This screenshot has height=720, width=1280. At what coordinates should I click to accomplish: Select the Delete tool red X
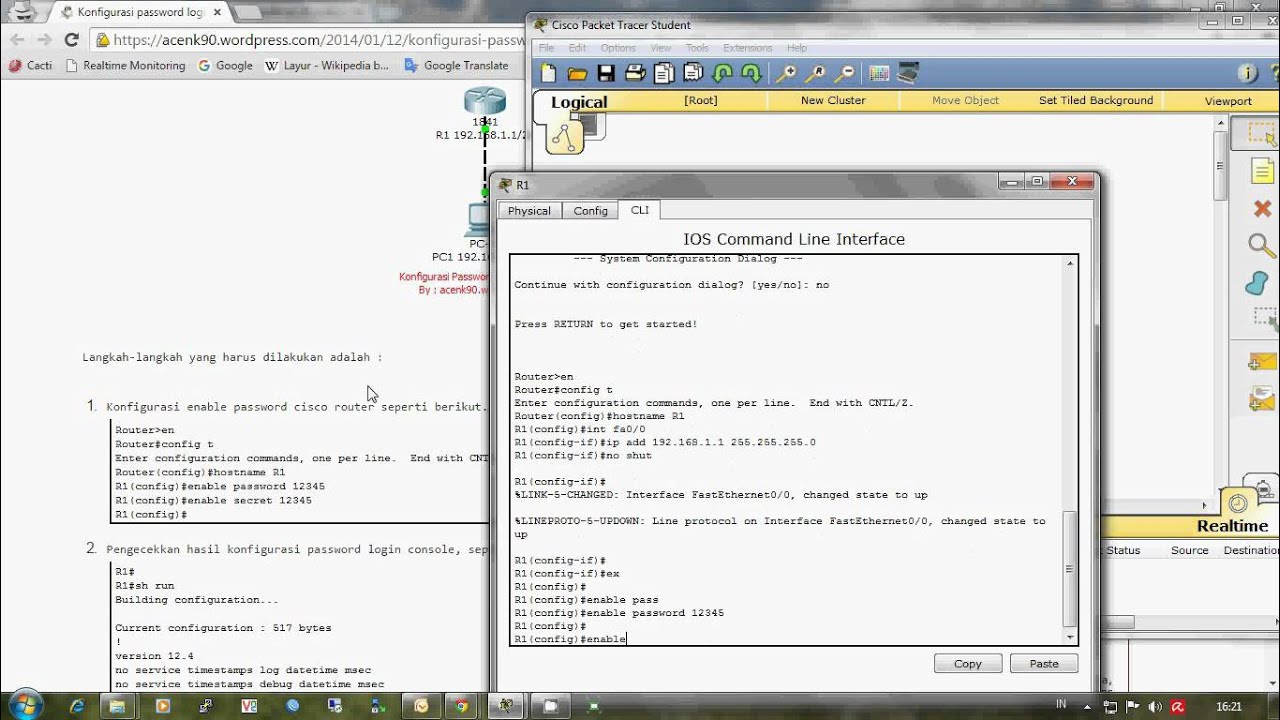(1262, 208)
